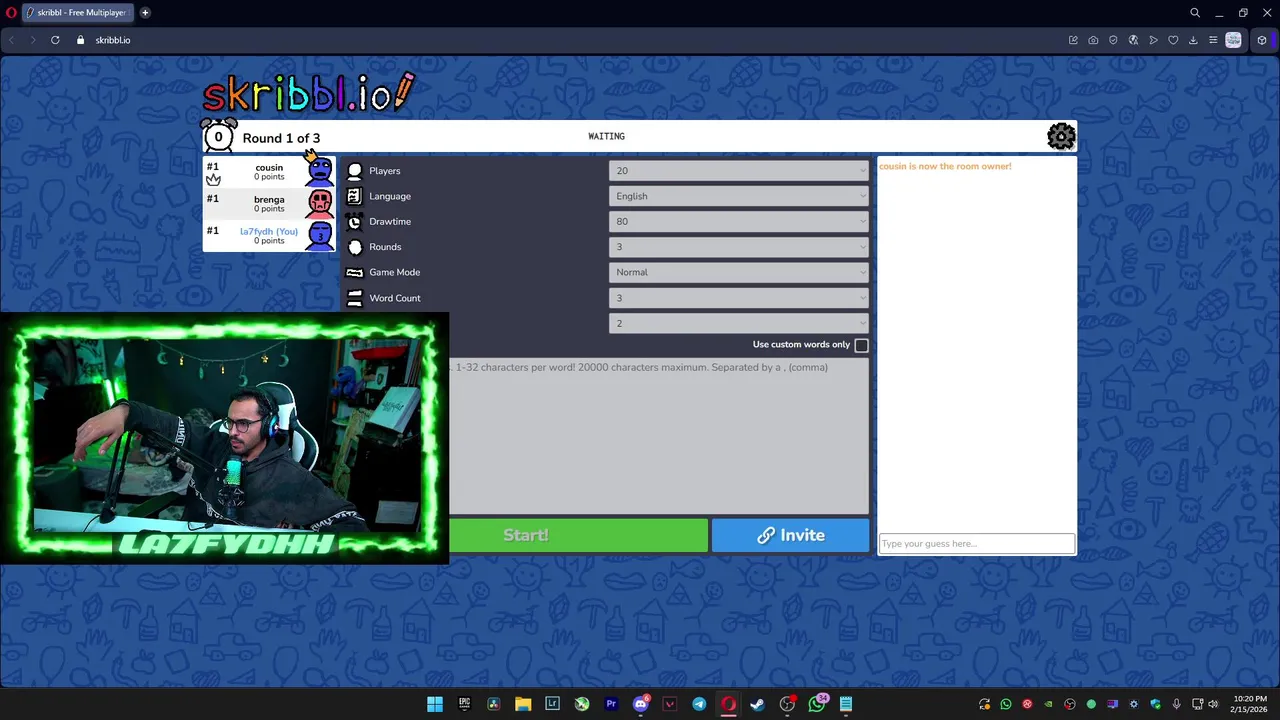Viewport: 1280px width, 720px height.
Task: Click la7fydh's own avatar
Action: click(x=320, y=235)
